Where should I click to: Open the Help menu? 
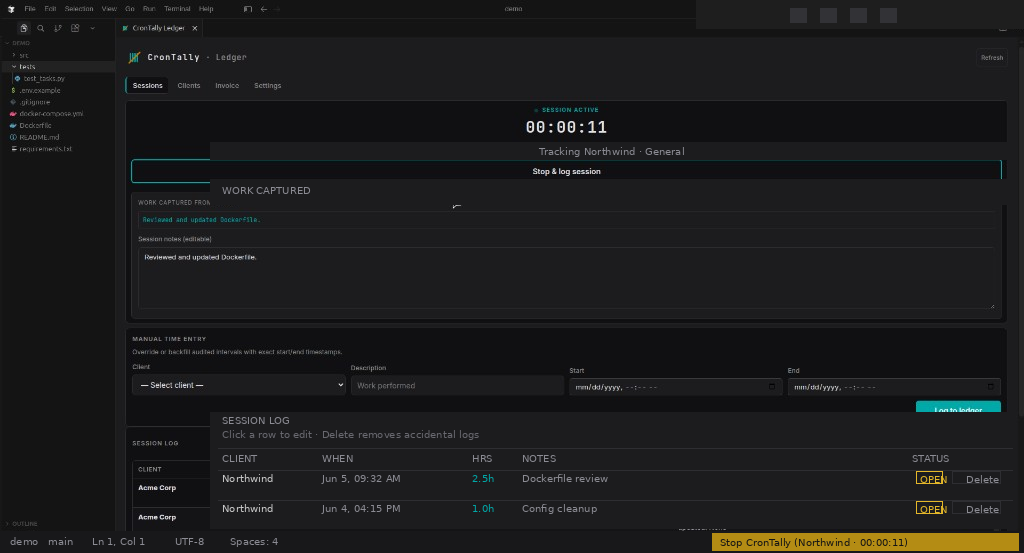(206, 9)
